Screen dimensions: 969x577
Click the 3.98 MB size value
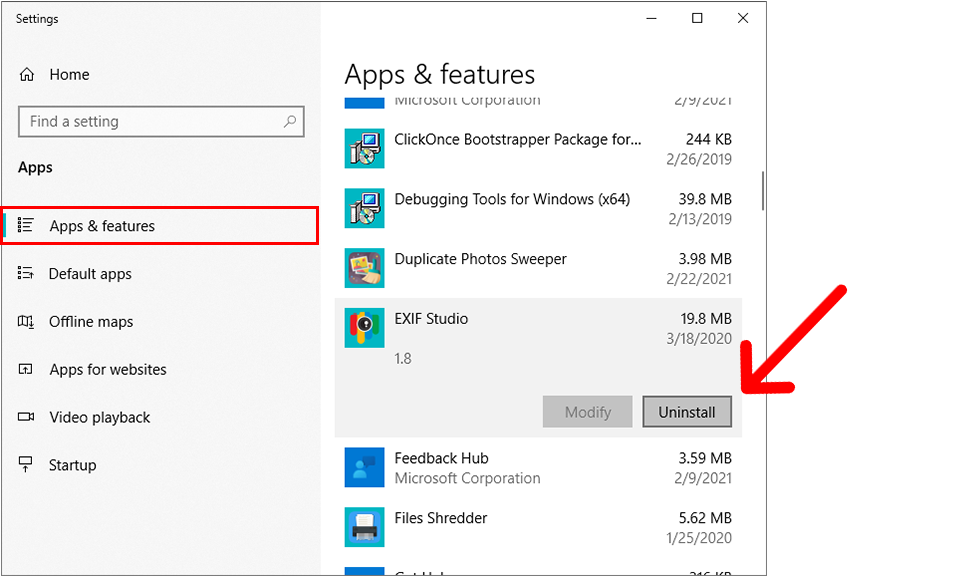coord(705,259)
